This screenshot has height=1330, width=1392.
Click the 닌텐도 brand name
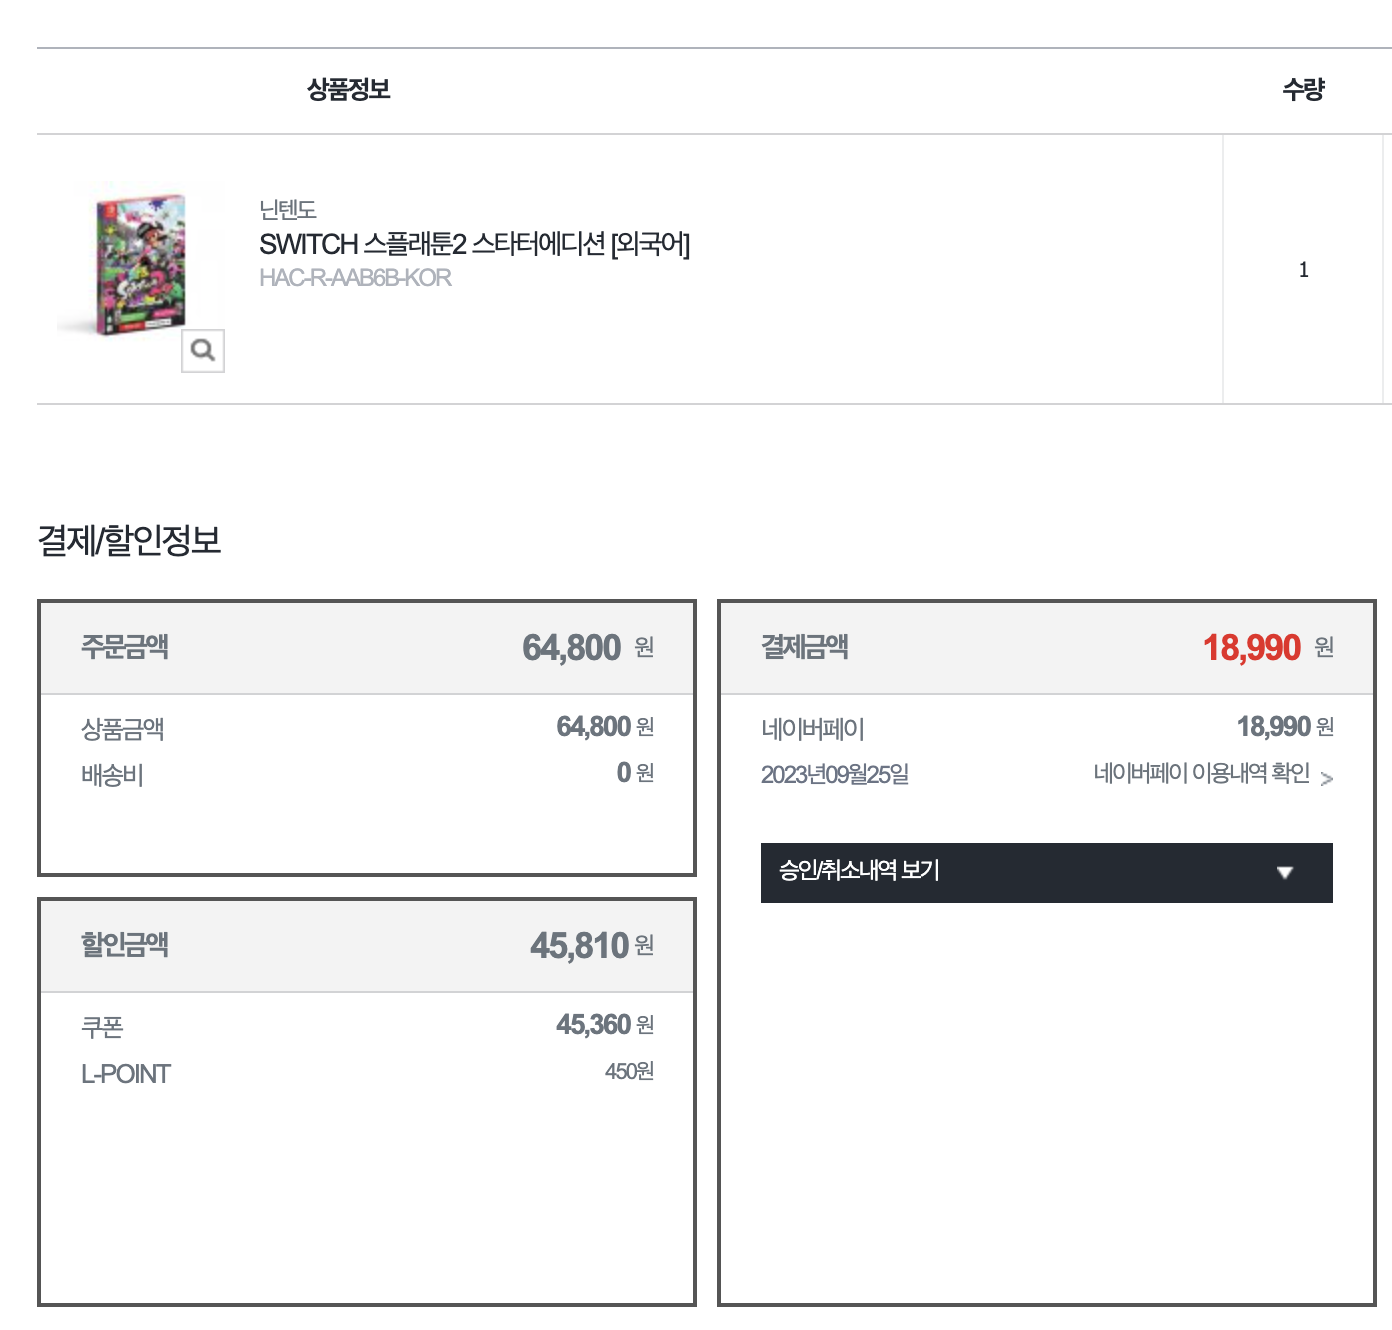click(x=287, y=210)
